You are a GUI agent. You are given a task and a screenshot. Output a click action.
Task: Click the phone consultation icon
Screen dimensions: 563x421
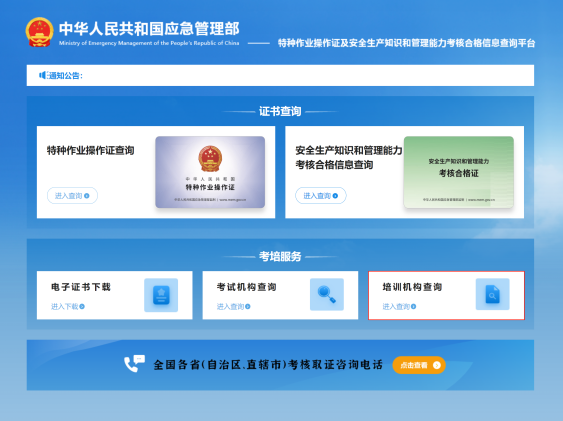coord(134,364)
